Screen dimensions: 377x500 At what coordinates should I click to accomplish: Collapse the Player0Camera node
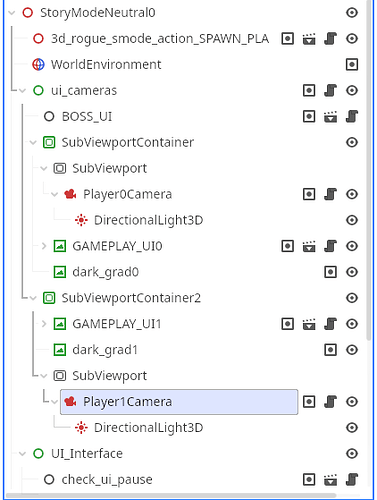tap(55, 194)
